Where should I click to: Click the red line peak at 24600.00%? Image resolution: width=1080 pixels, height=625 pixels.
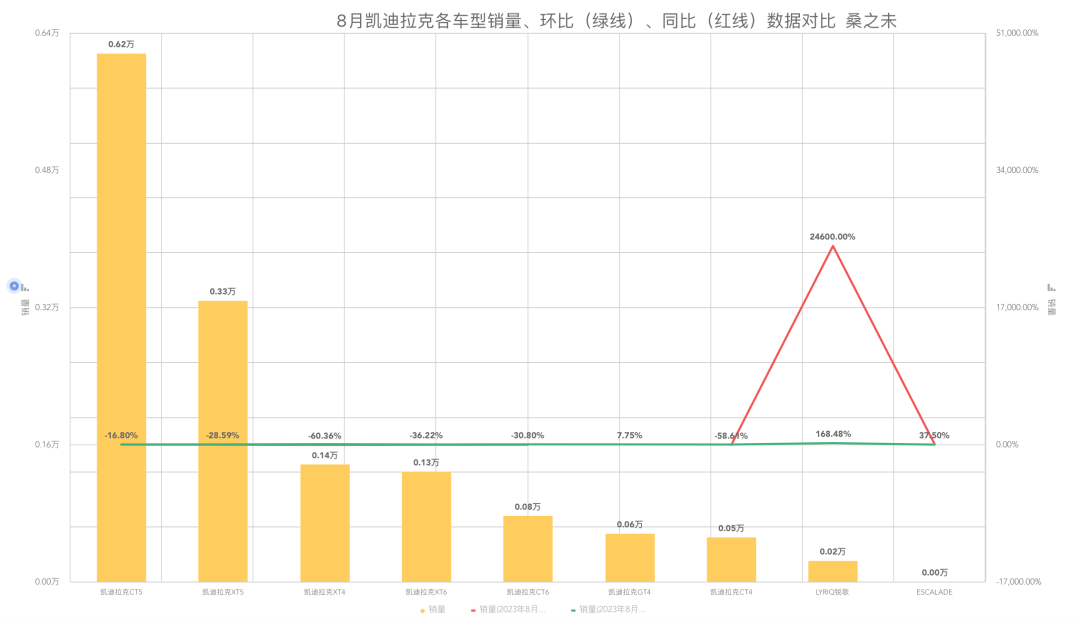(833, 246)
